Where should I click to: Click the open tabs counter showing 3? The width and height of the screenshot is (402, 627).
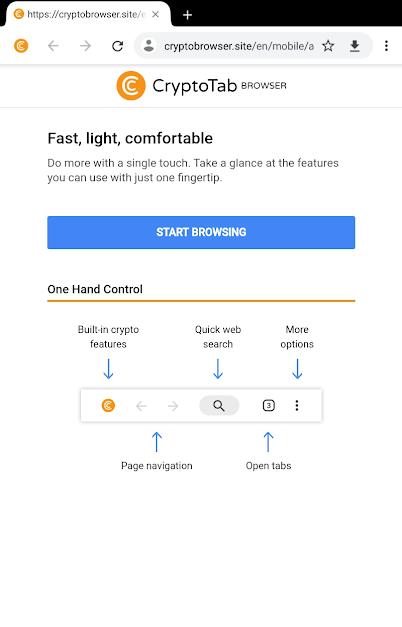268,405
